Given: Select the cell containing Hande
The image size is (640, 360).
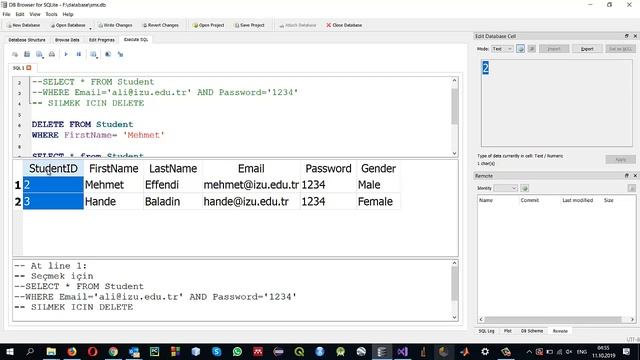Looking at the screenshot, I should (x=113, y=202).
